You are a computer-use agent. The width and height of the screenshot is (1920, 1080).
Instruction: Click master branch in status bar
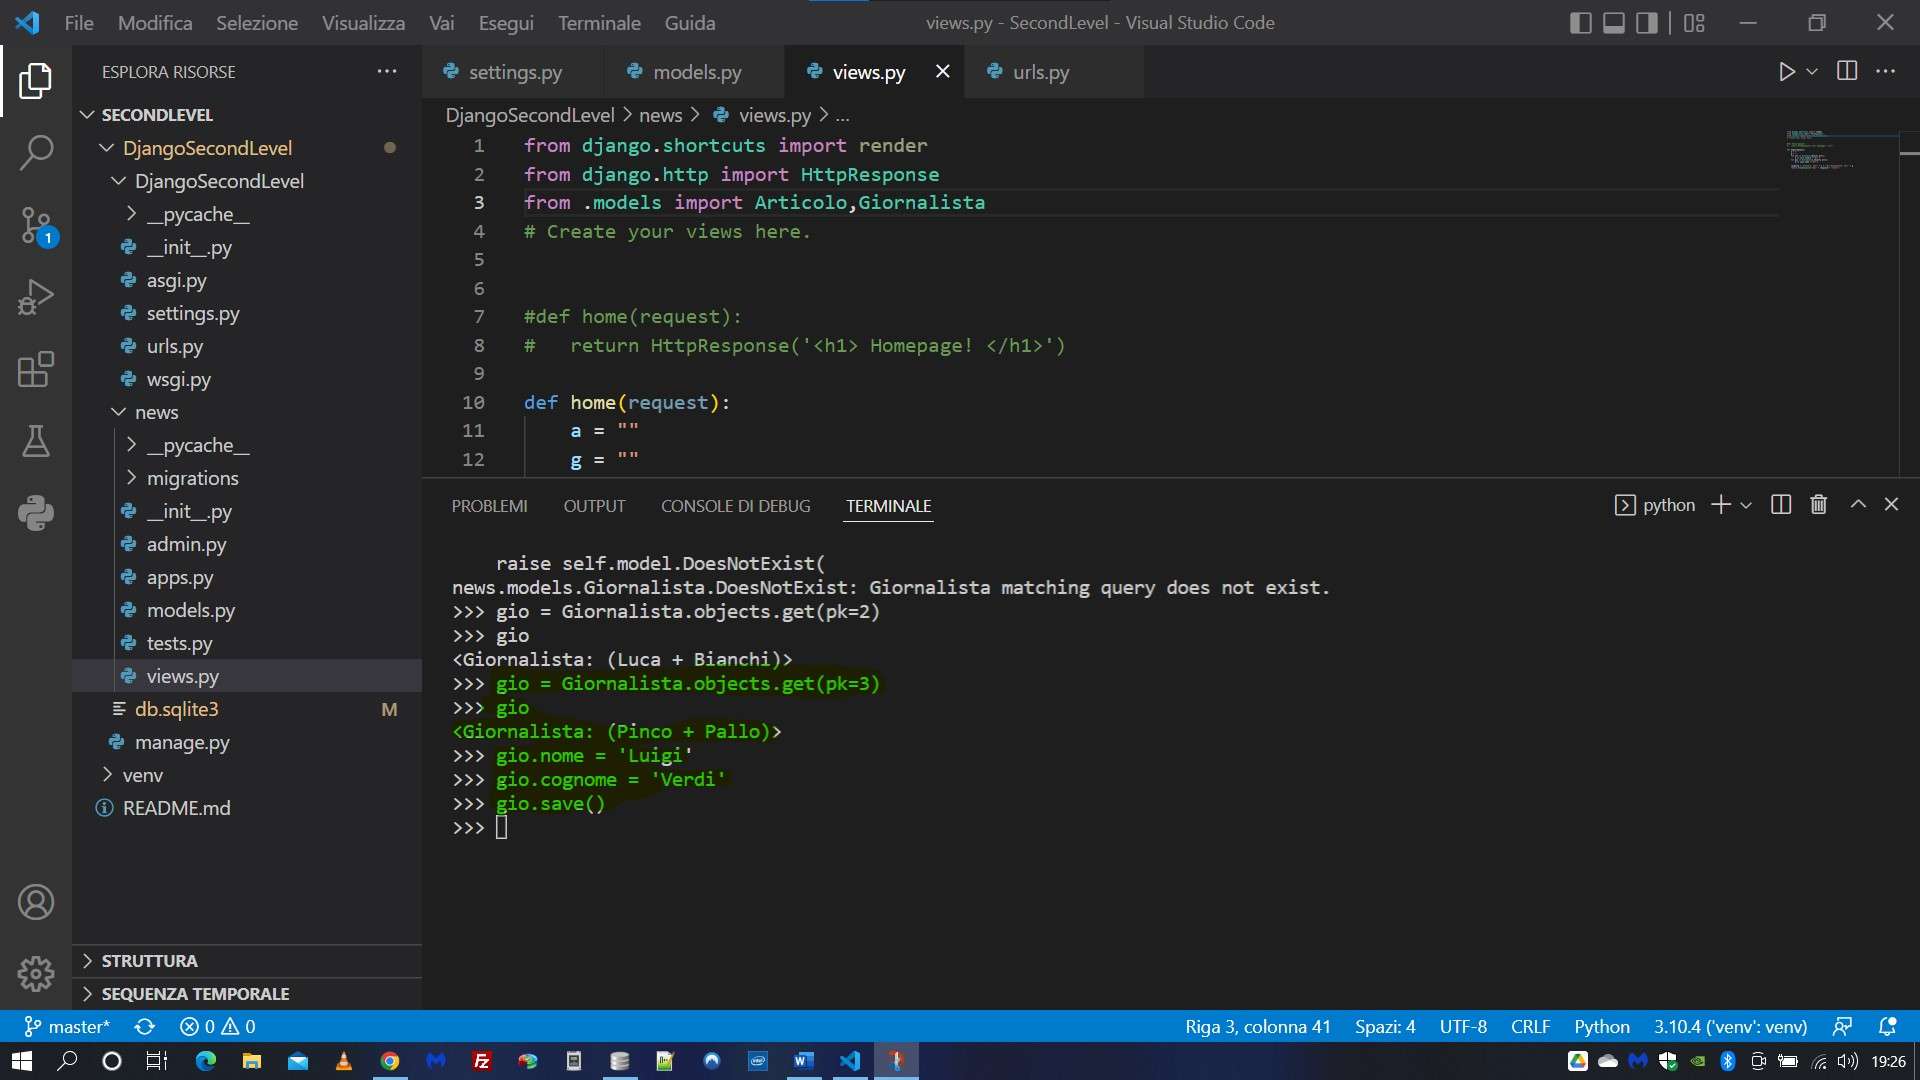(68, 1027)
